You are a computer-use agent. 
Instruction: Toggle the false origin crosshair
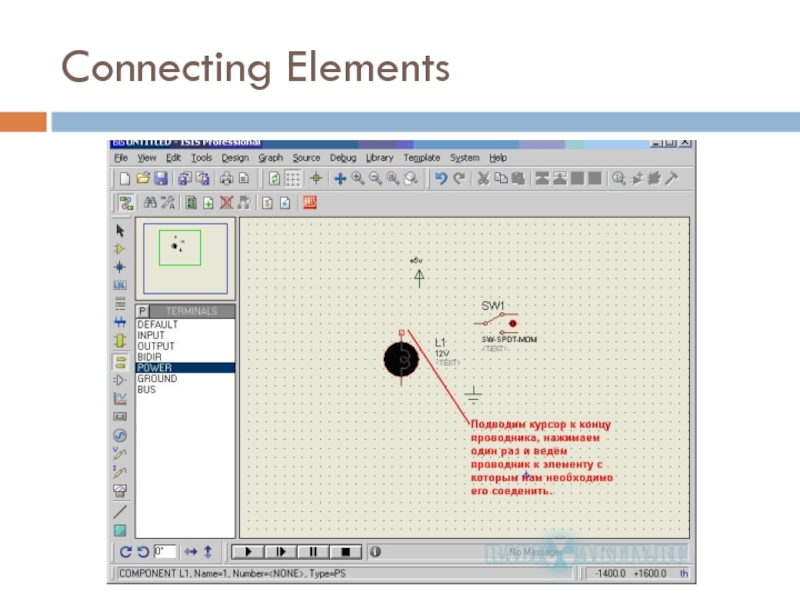[x=316, y=179]
